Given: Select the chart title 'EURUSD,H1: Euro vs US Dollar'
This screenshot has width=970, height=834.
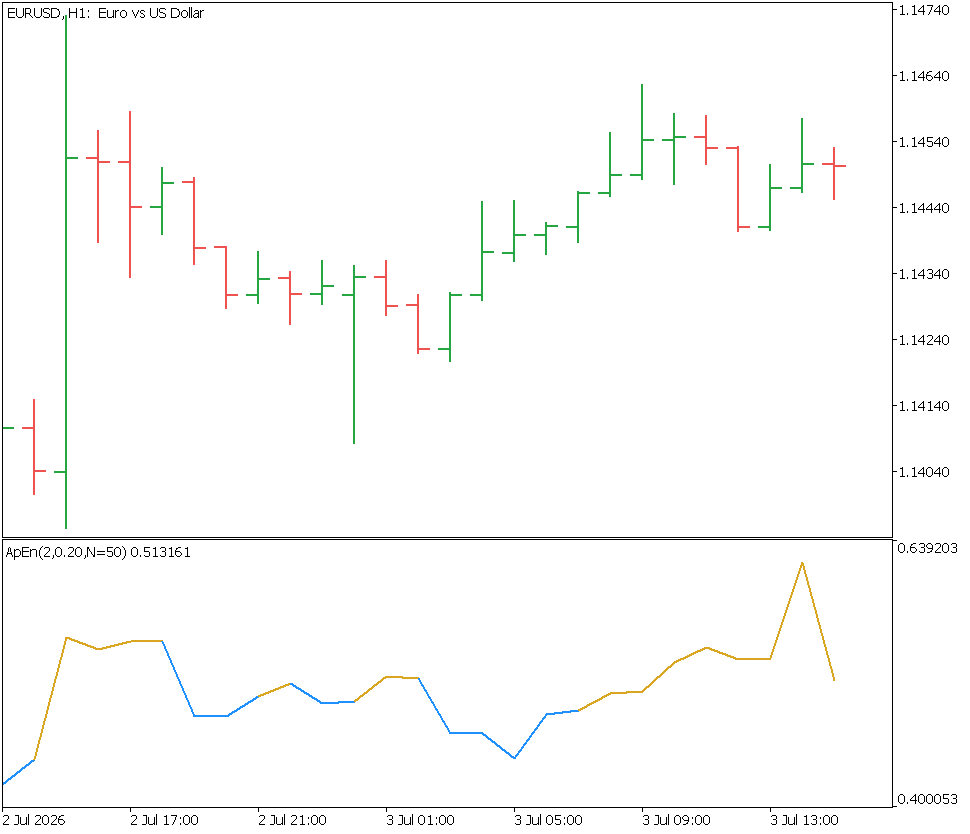Looking at the screenshot, I should [x=105, y=13].
